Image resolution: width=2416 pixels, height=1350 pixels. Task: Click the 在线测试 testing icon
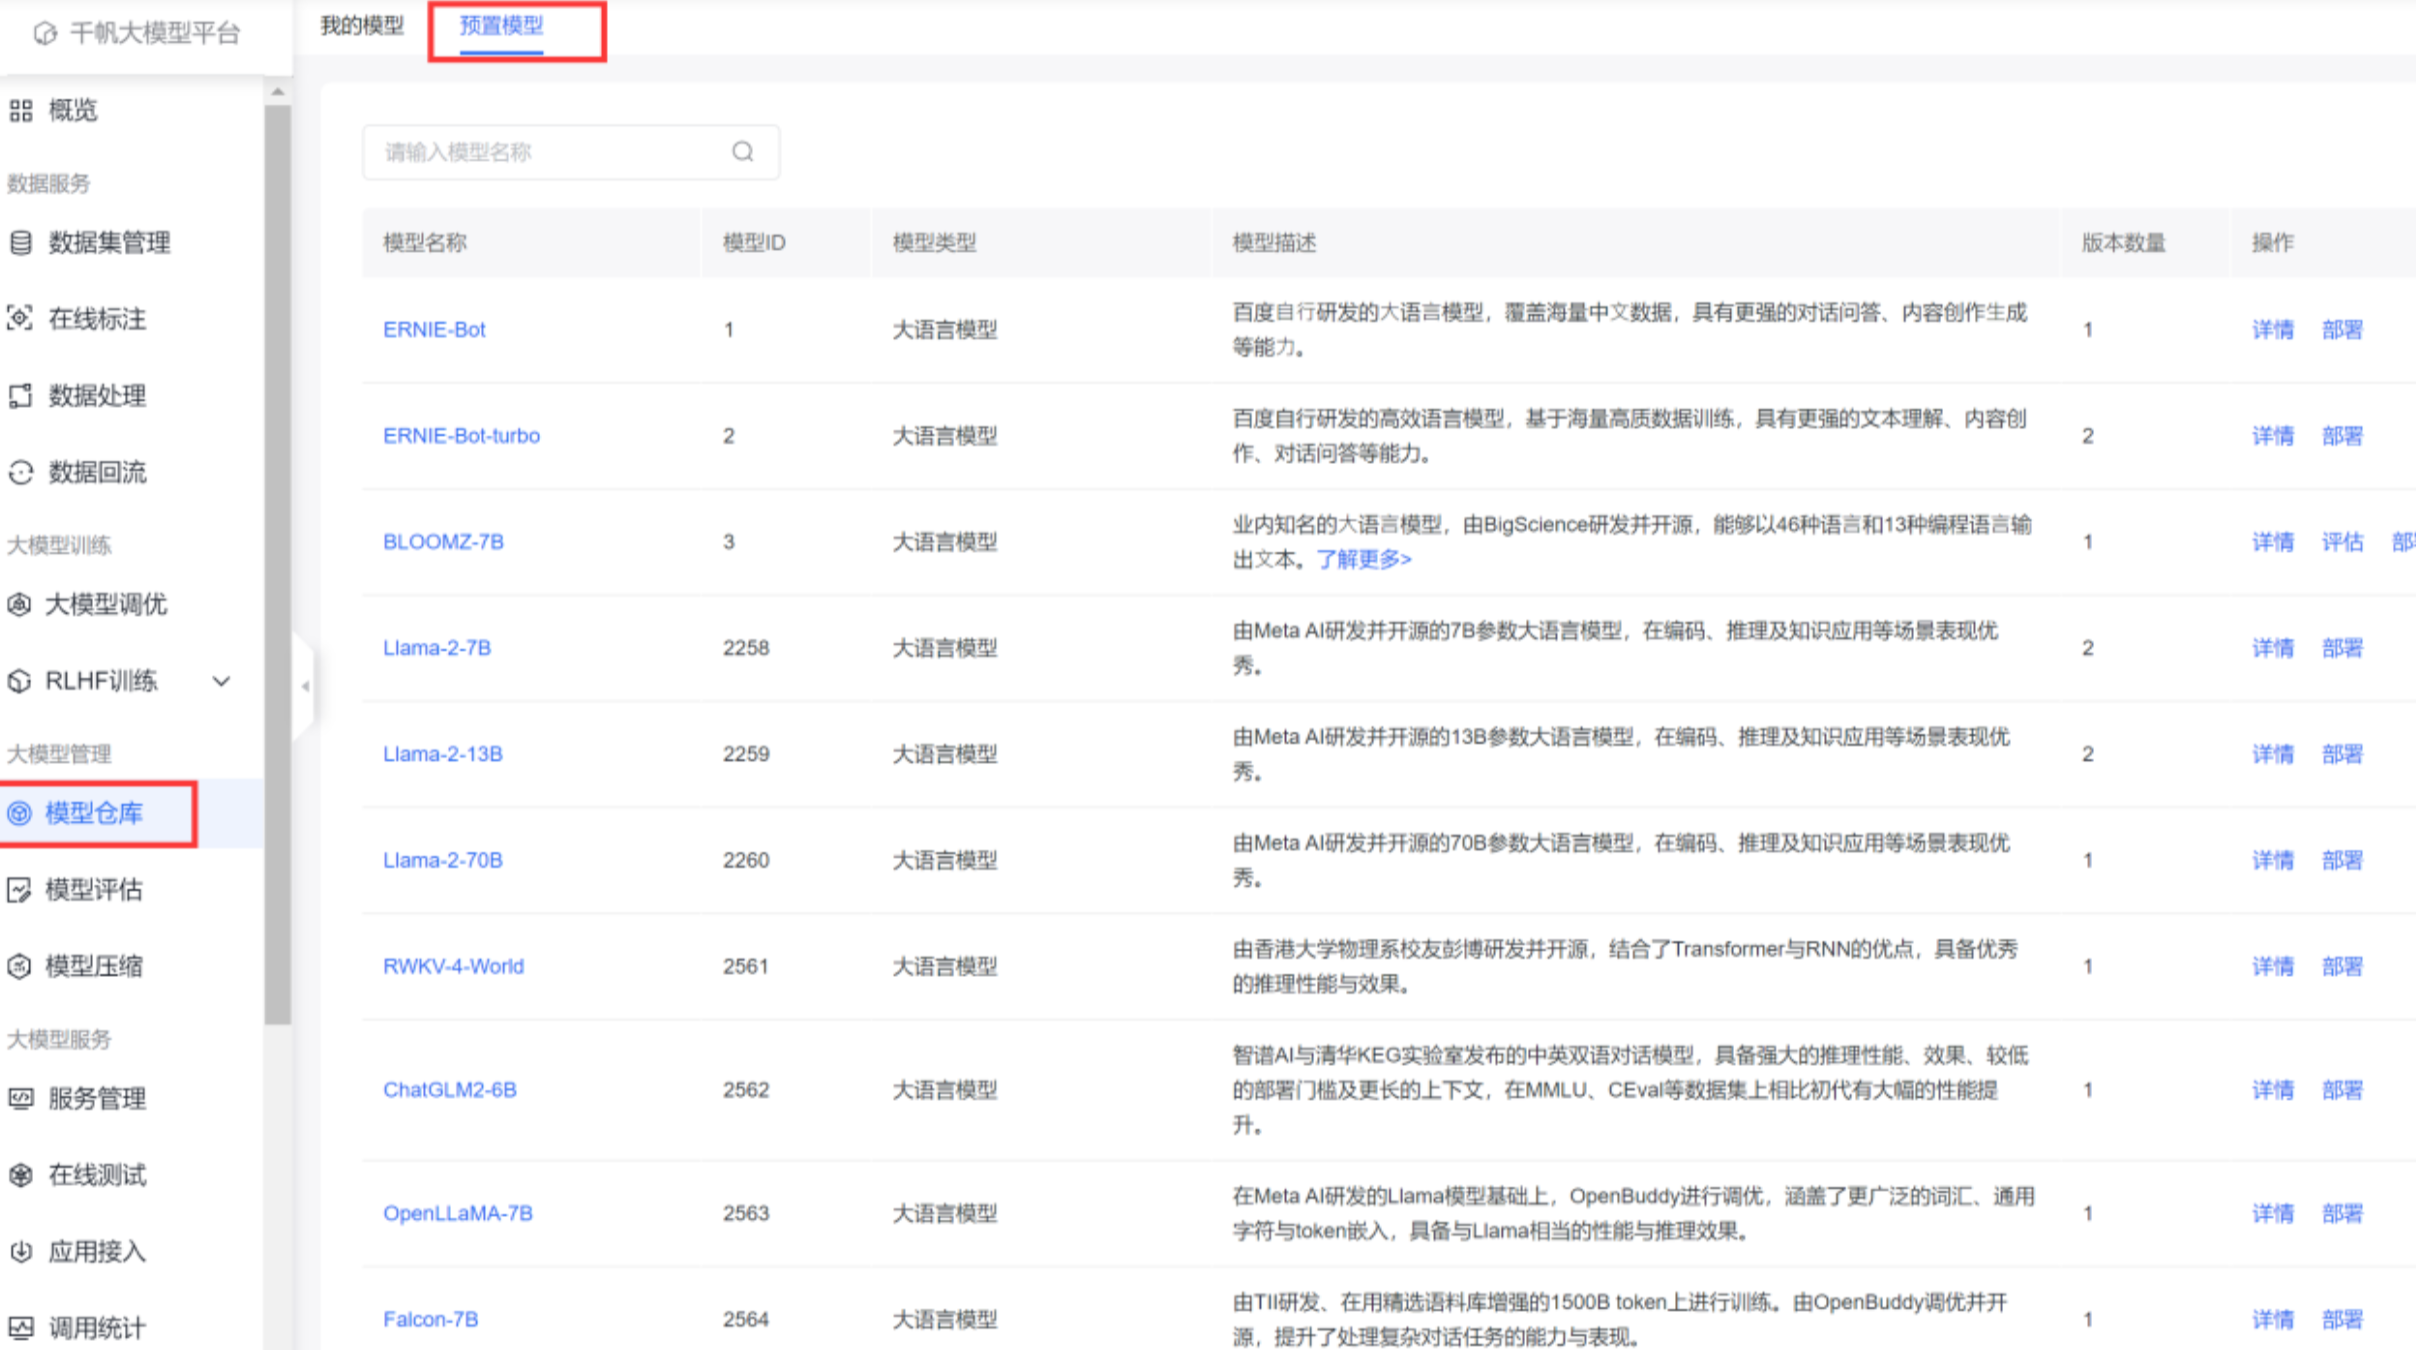[21, 1175]
